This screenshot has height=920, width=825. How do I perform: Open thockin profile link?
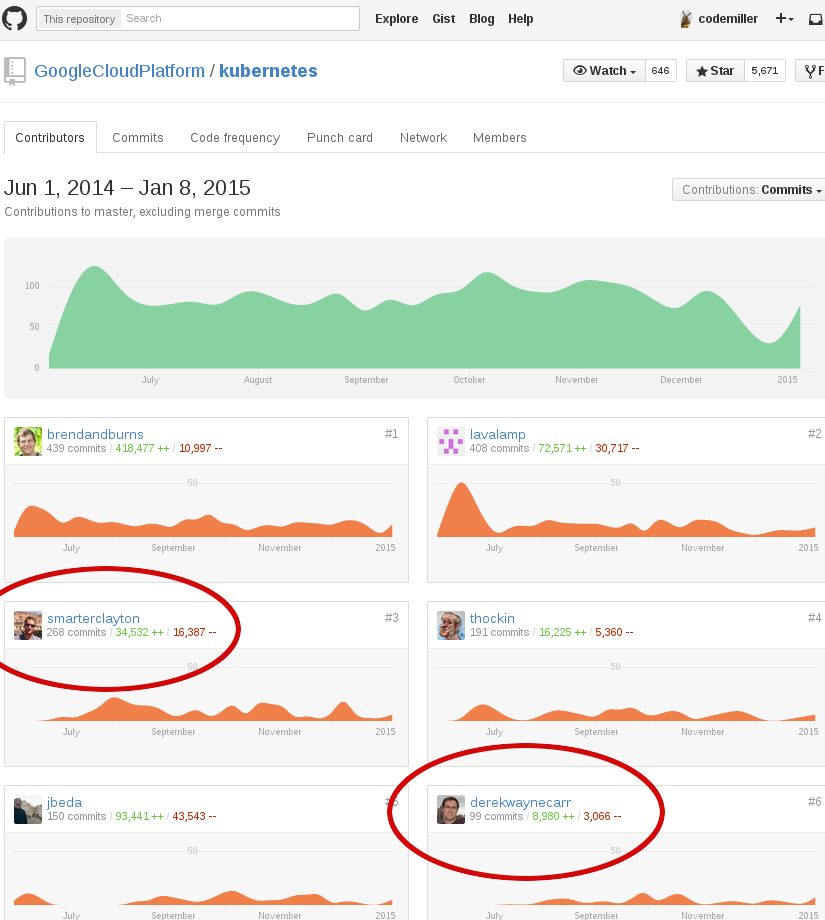(492, 618)
